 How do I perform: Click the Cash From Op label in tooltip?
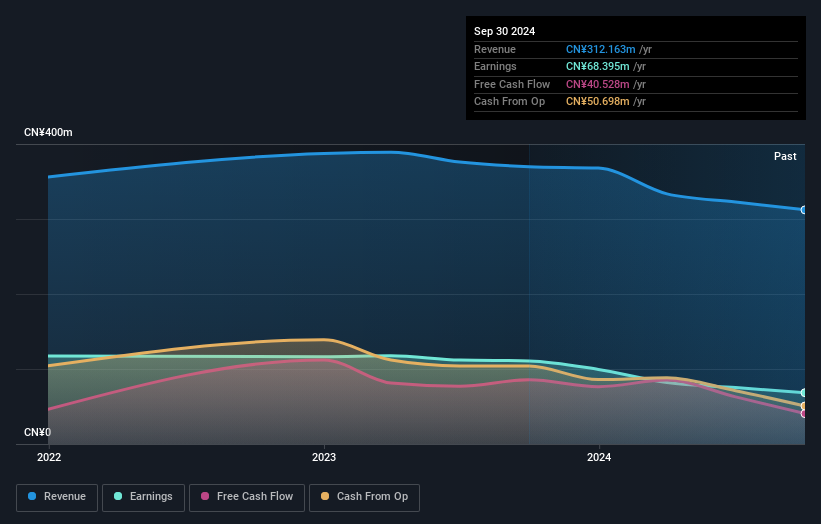point(509,102)
